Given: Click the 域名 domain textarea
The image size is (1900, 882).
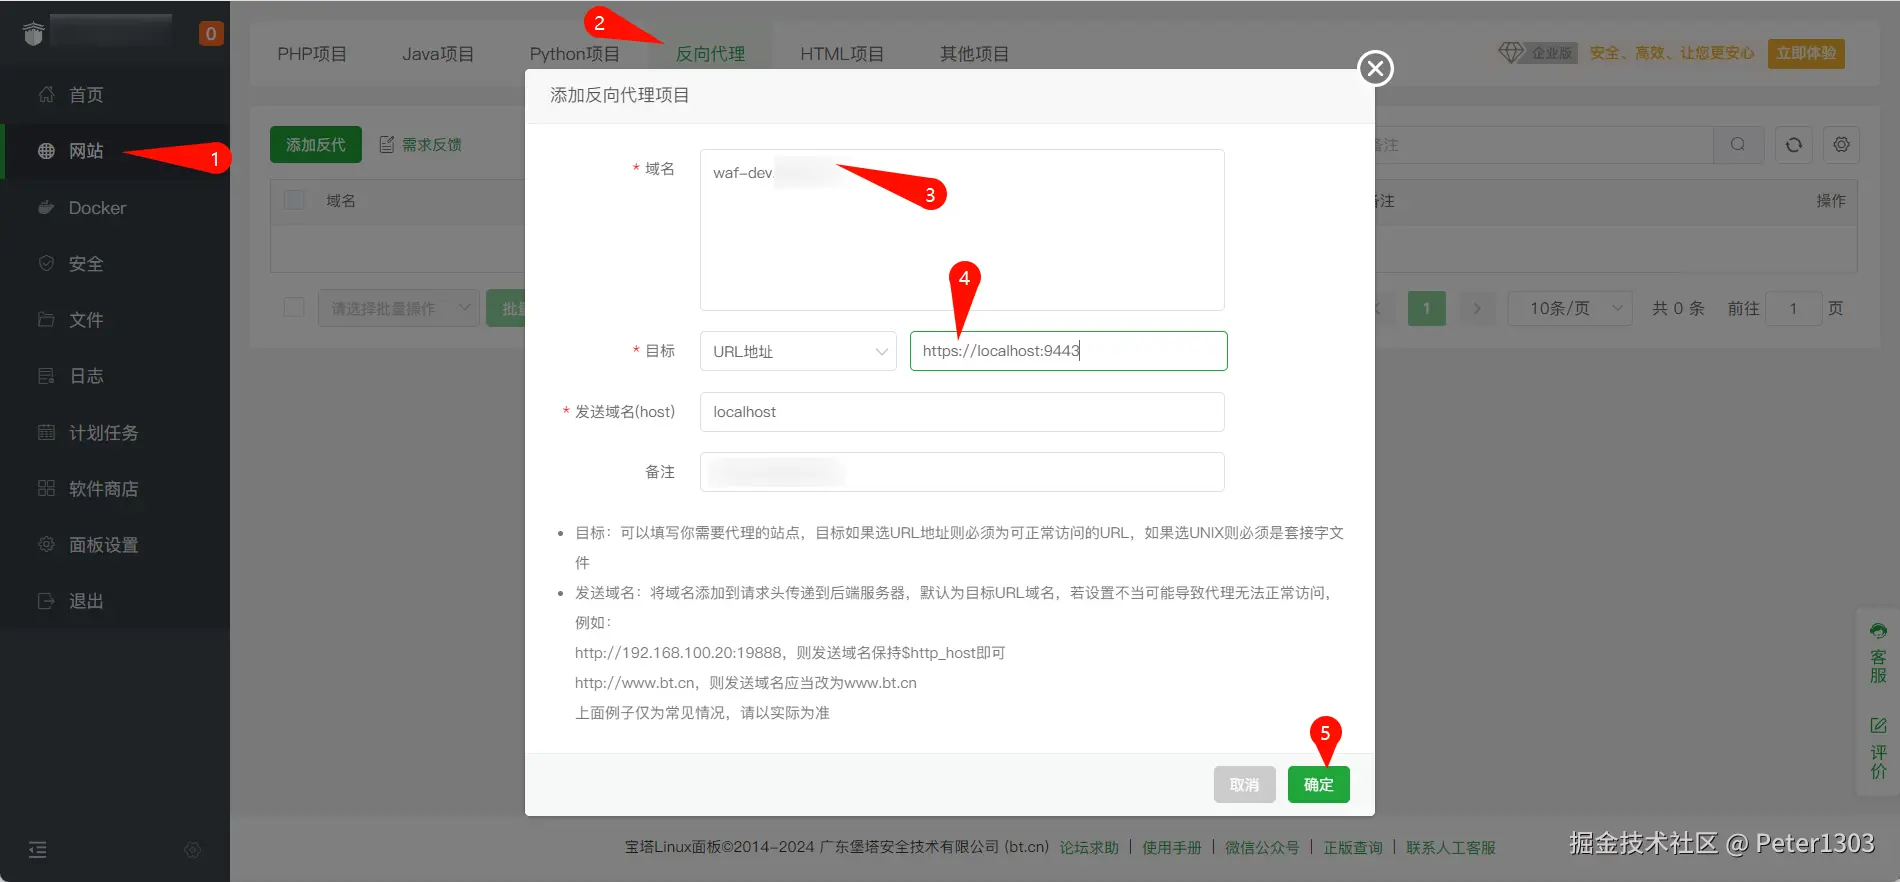Looking at the screenshot, I should tap(962, 230).
